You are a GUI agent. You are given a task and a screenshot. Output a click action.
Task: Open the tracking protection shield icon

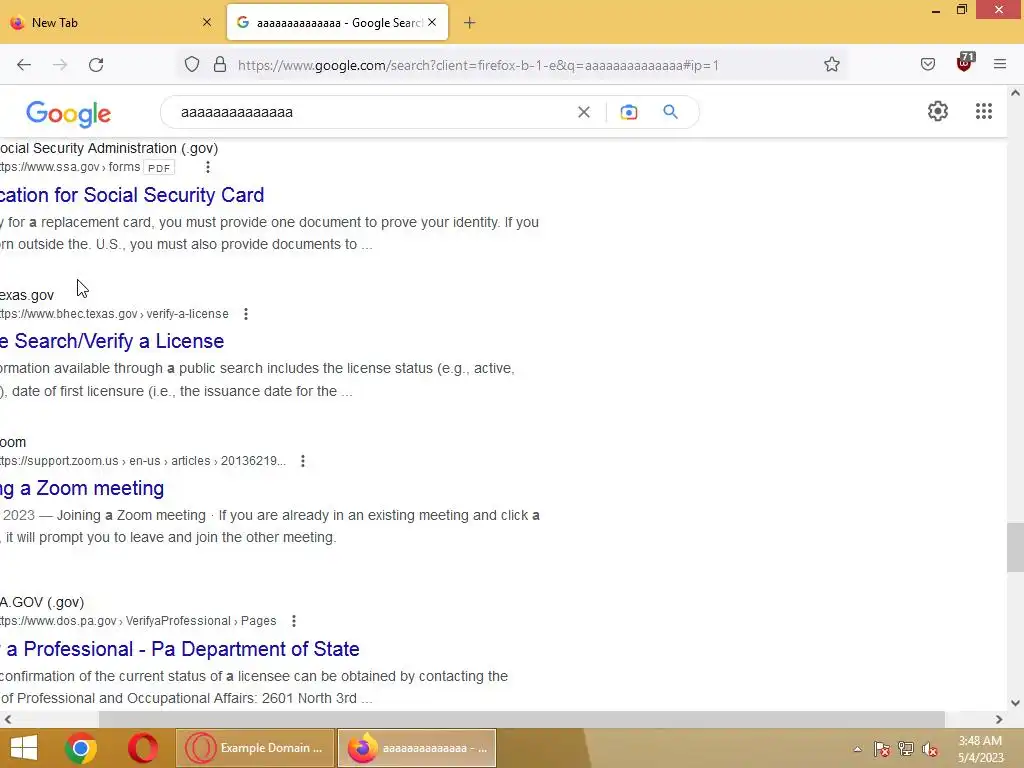pyautogui.click(x=191, y=65)
